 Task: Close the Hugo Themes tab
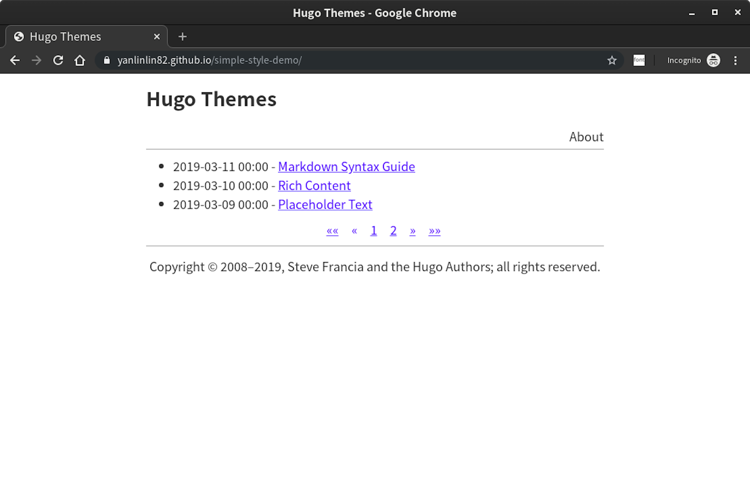[157, 36]
